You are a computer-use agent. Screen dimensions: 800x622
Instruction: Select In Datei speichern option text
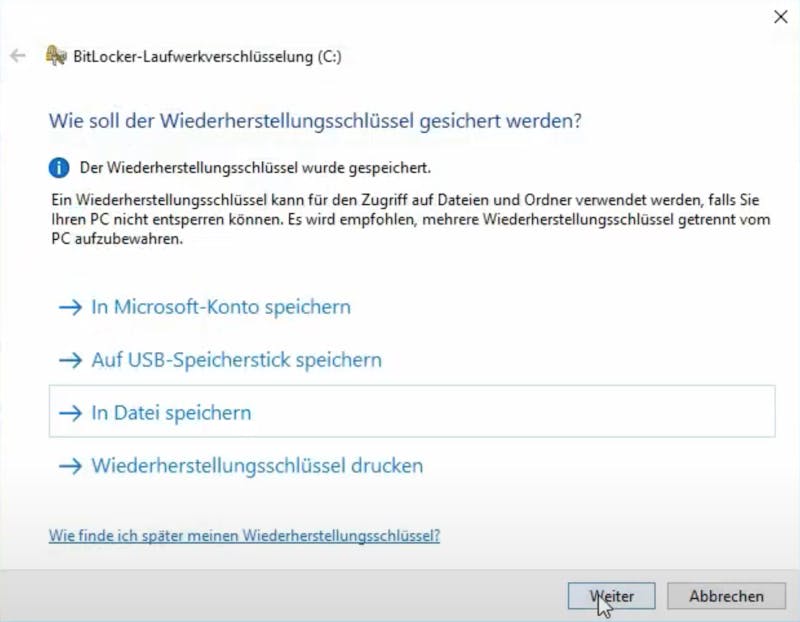point(171,413)
